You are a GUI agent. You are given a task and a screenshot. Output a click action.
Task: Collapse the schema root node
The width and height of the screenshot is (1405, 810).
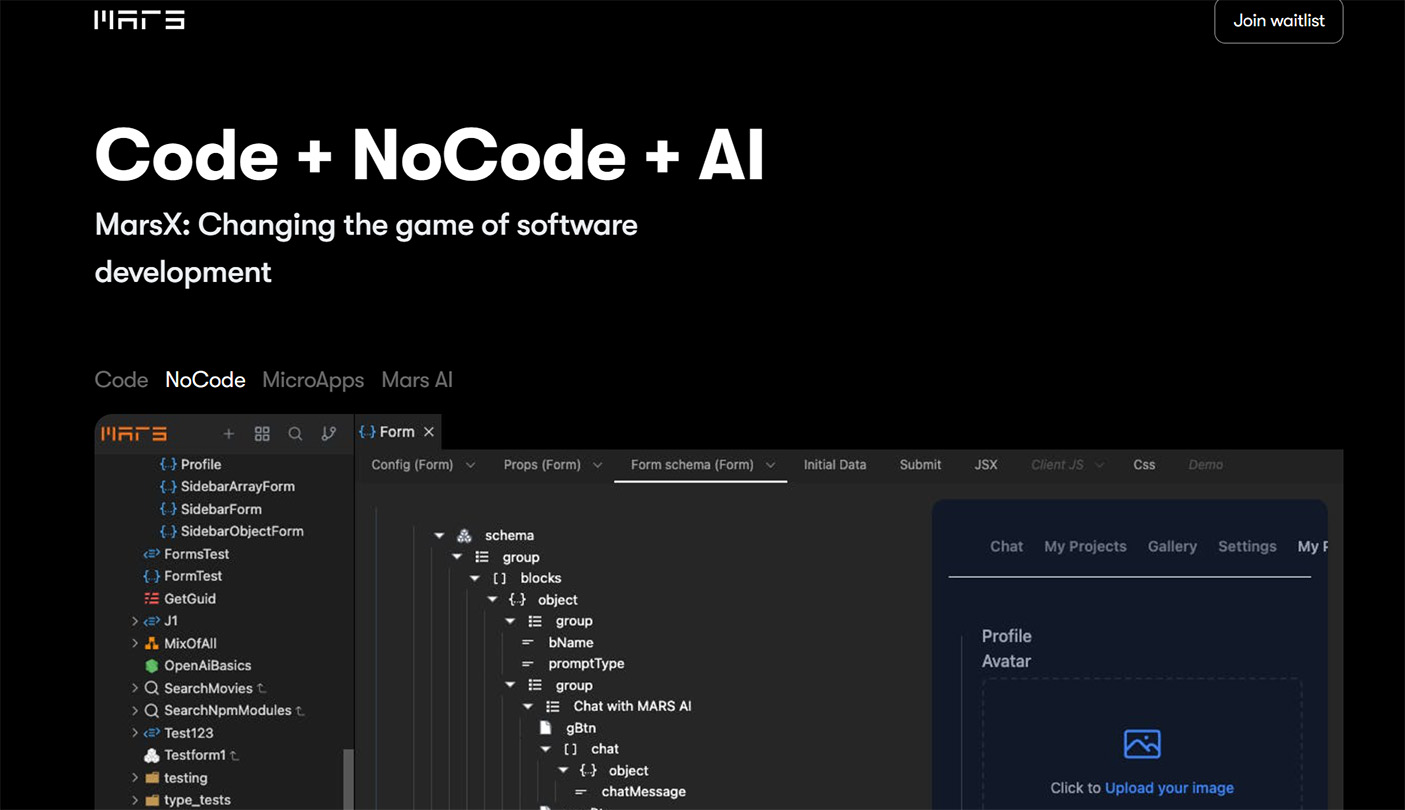(x=439, y=536)
